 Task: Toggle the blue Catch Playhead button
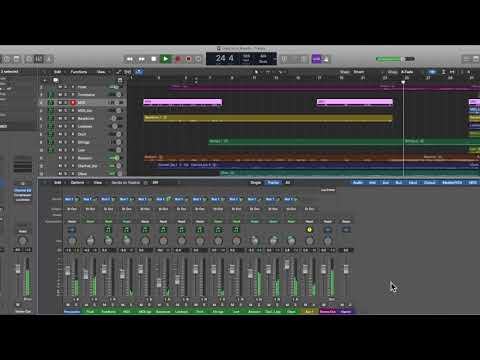coord(139,72)
